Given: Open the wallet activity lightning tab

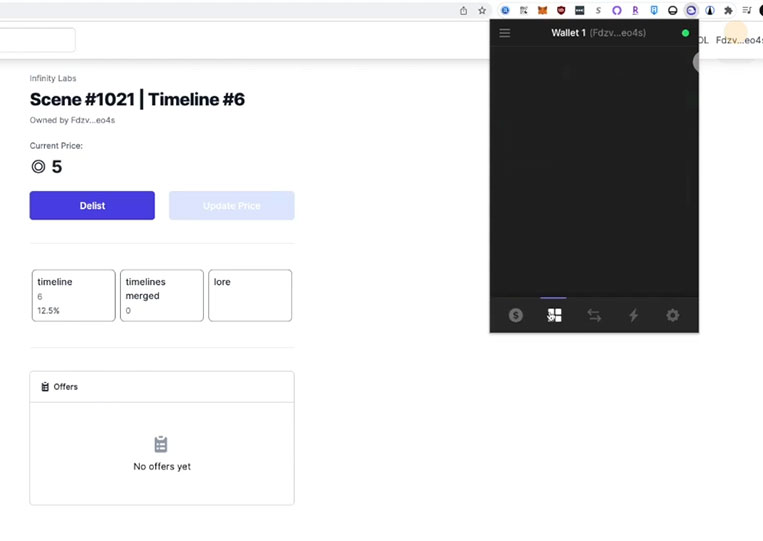Looking at the screenshot, I should coord(633,315).
